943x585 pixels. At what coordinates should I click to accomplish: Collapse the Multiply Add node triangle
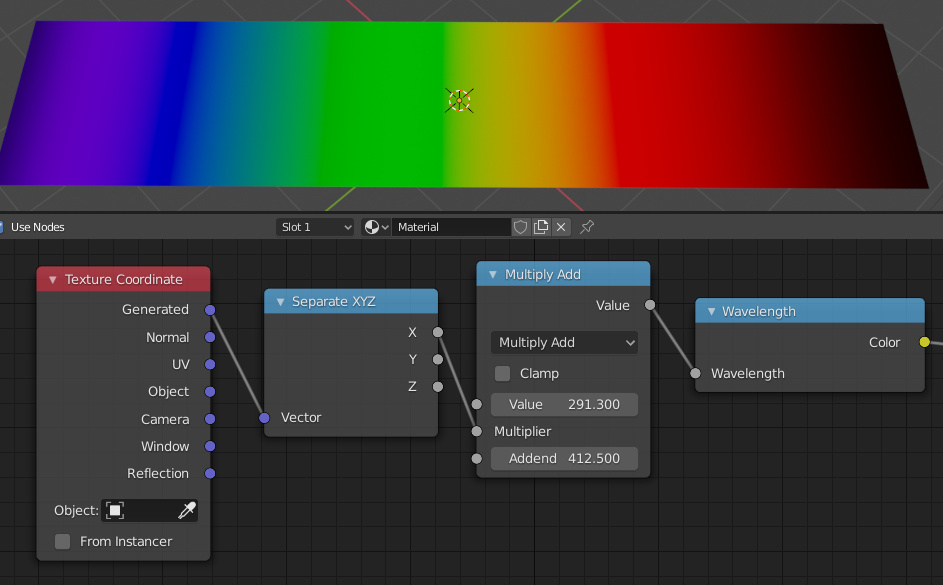pyautogui.click(x=493, y=274)
